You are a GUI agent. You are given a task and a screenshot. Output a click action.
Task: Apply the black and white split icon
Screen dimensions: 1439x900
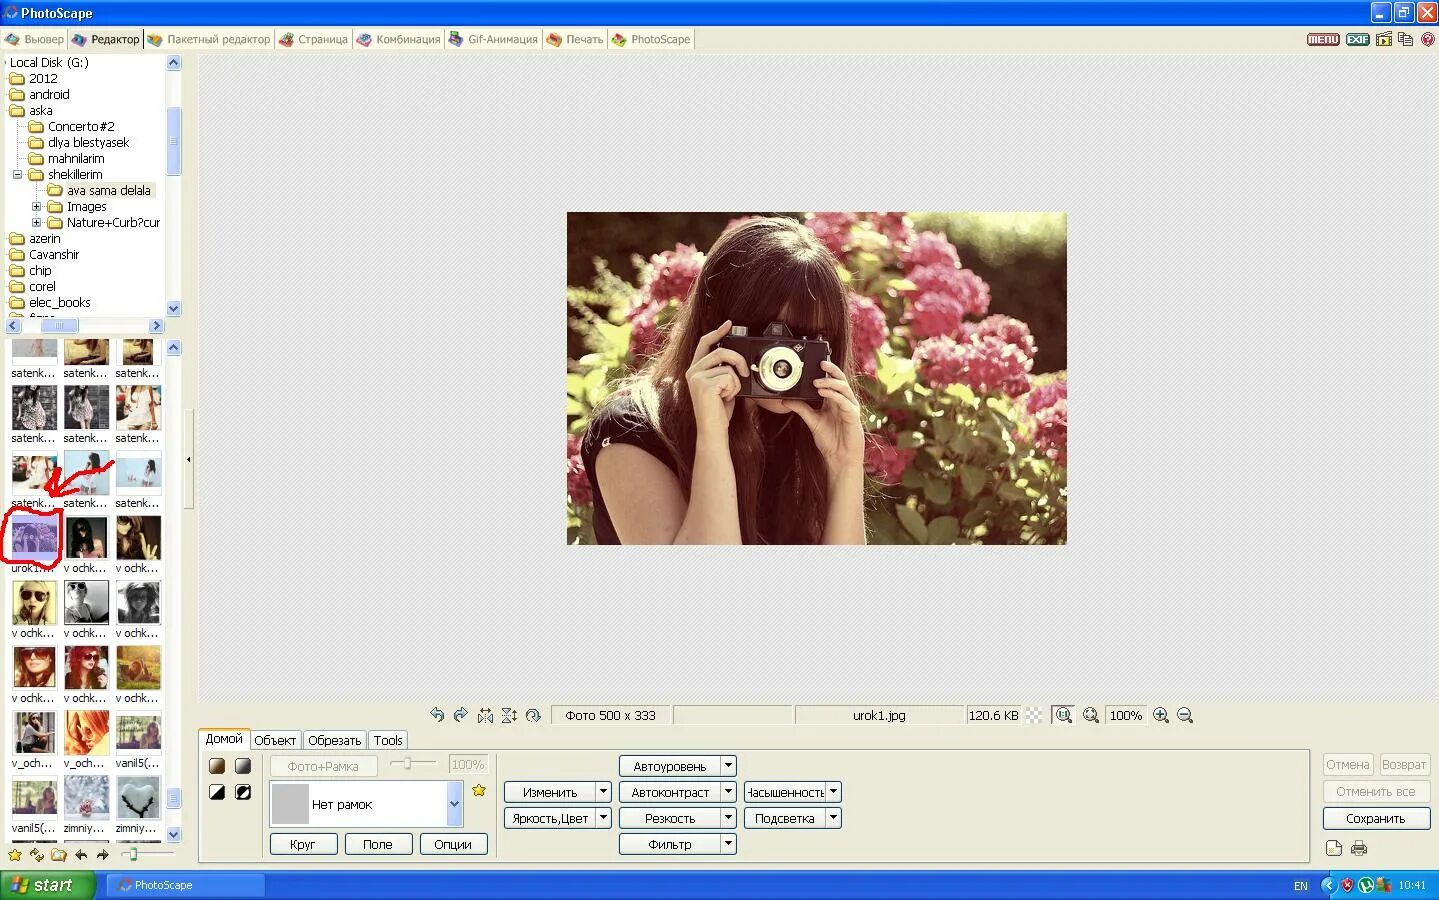click(x=217, y=792)
